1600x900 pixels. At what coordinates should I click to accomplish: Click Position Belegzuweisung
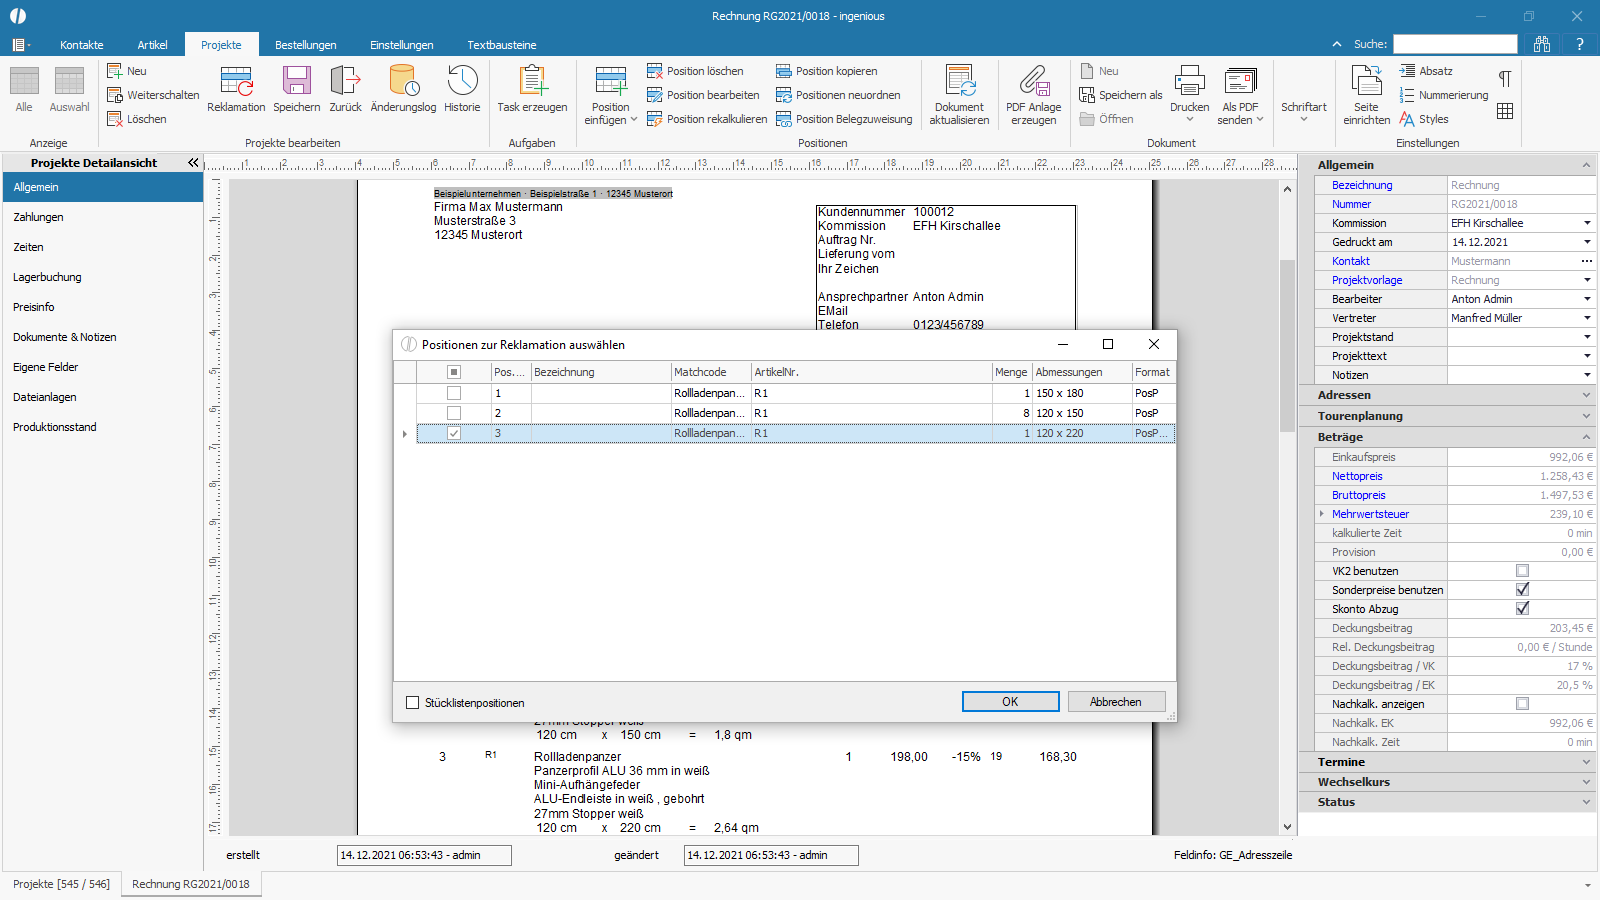pos(844,119)
